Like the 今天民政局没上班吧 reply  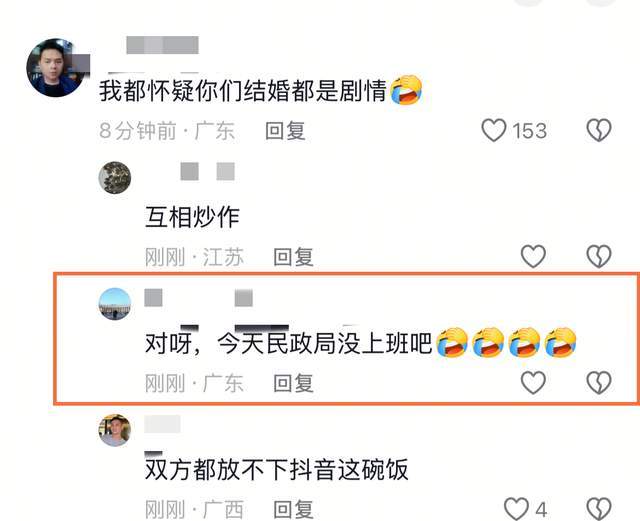tap(533, 383)
